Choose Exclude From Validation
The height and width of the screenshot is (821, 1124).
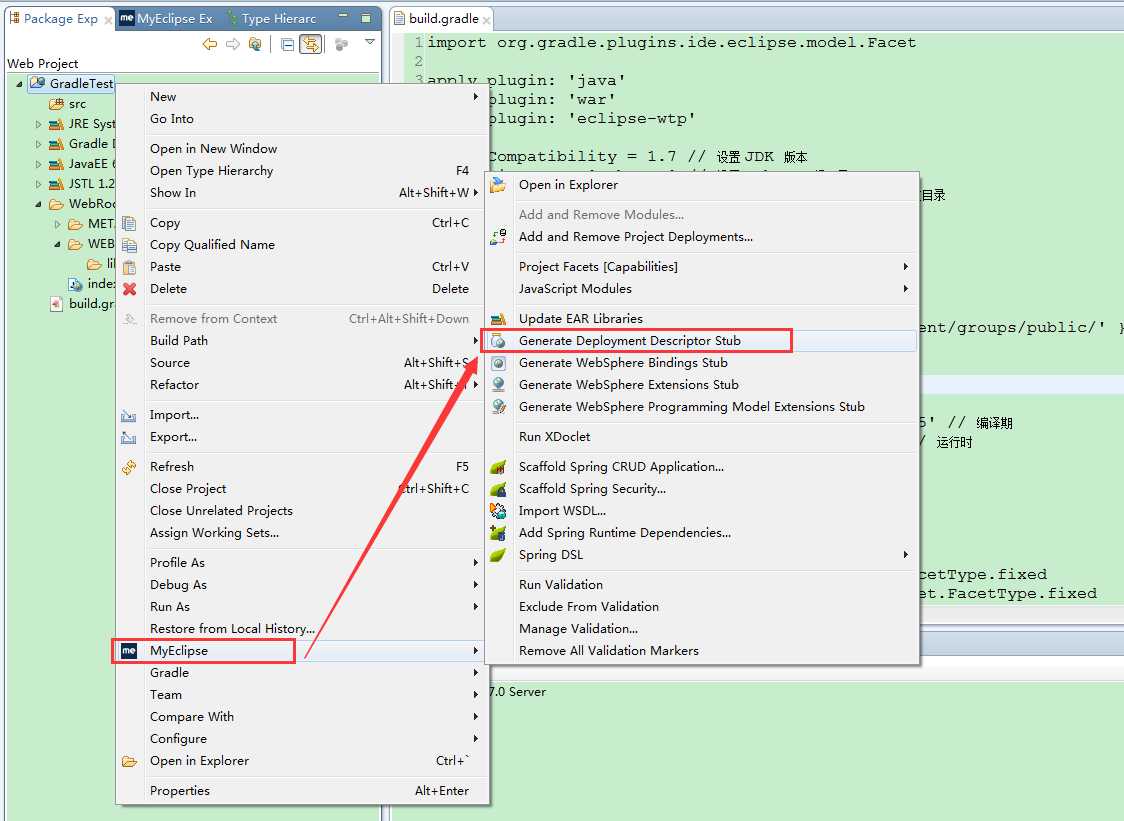tap(589, 607)
